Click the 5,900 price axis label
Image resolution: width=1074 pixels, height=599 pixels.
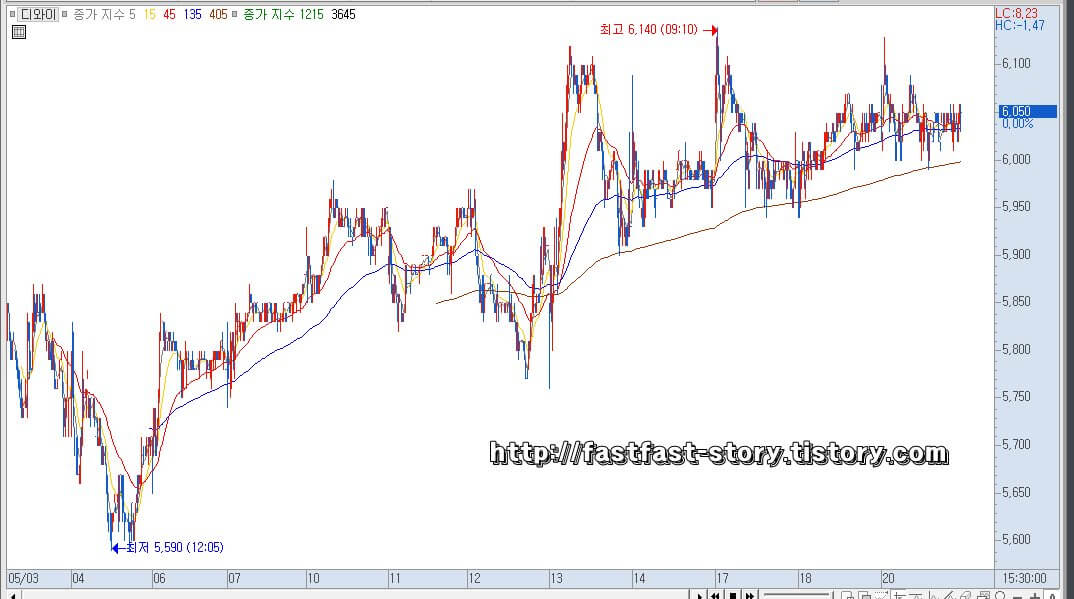(x=1016, y=254)
